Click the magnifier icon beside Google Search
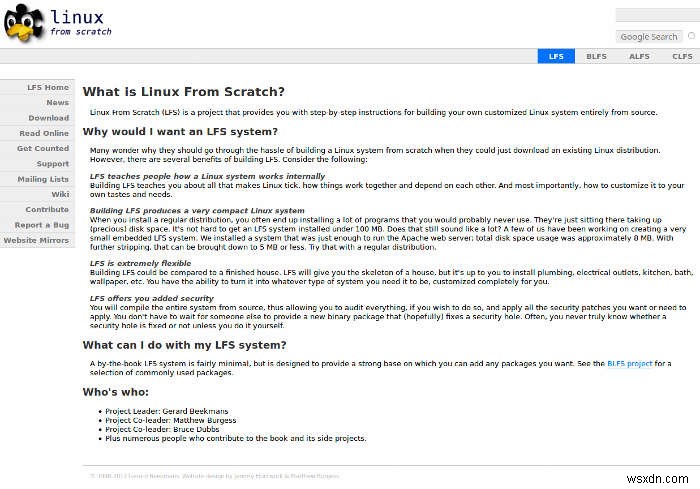 coord(692,36)
